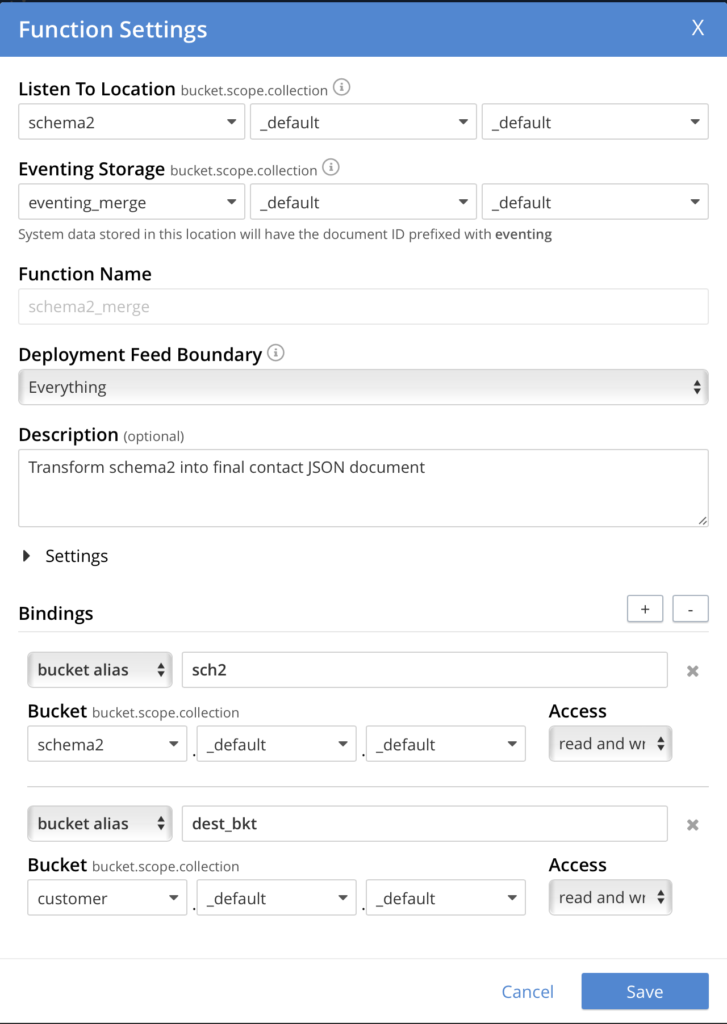Open Access dropdown for dest_bkt binding
The height and width of the screenshot is (1024, 727).
[x=610, y=898]
